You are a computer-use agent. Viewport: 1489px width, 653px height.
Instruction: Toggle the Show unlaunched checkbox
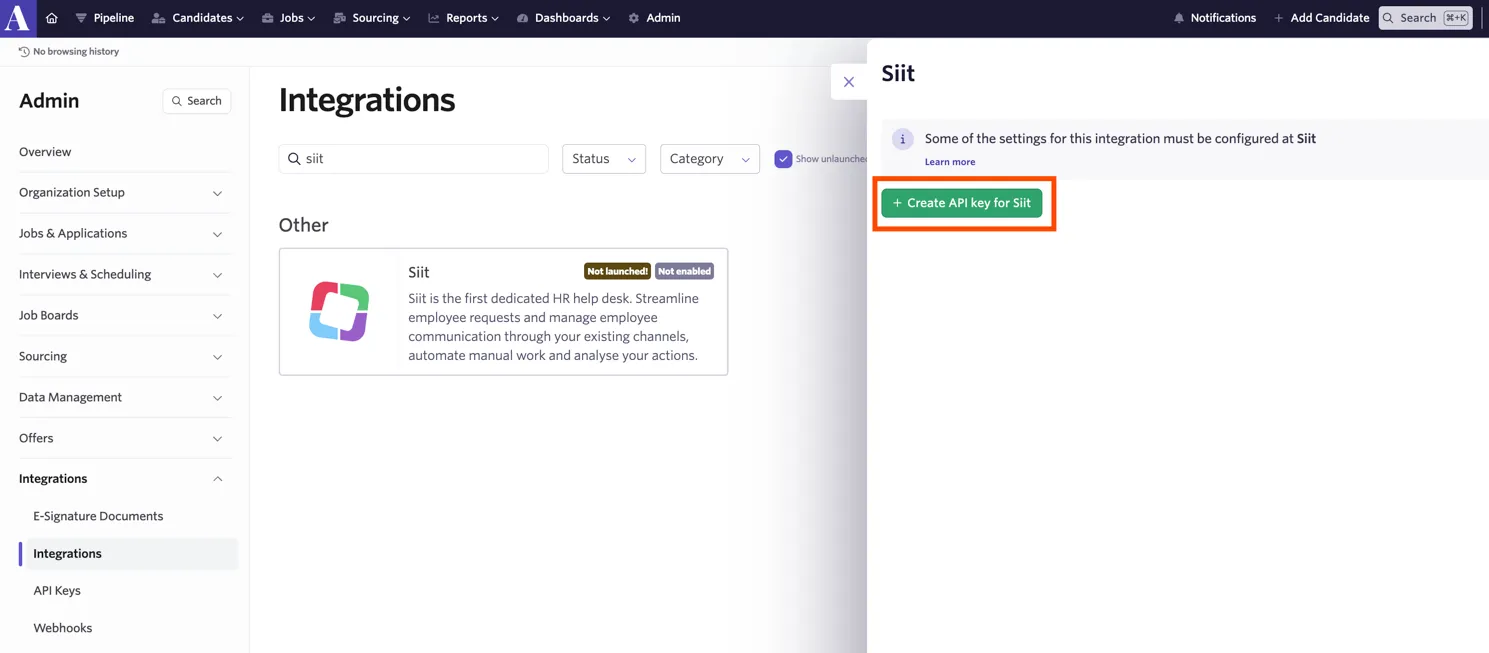click(x=783, y=159)
